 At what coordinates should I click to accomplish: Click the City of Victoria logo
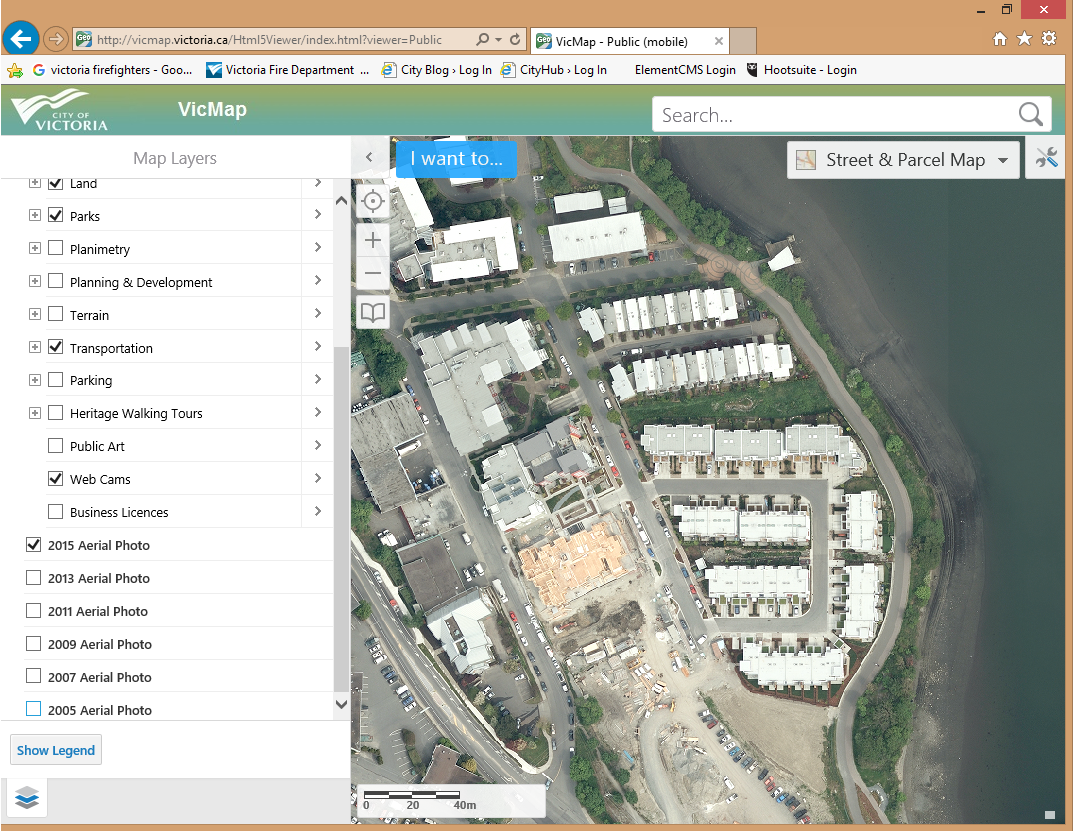(60, 111)
